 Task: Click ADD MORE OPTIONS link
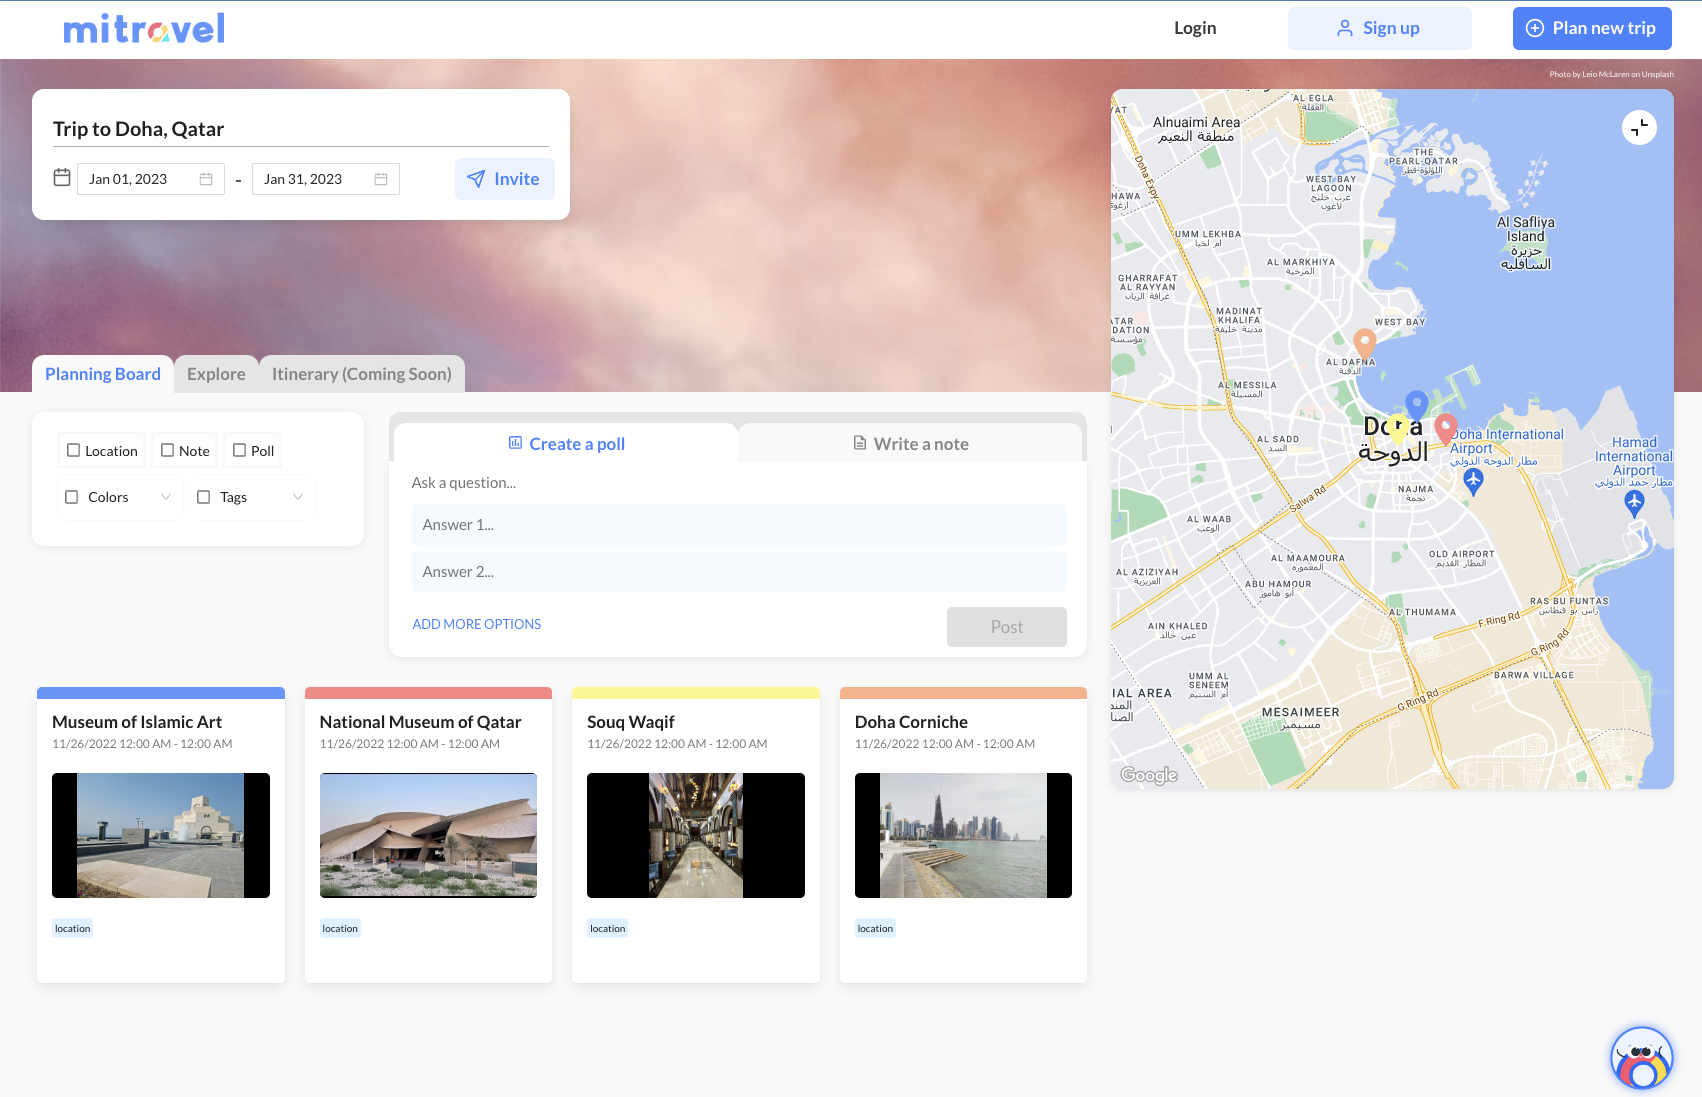coord(476,624)
